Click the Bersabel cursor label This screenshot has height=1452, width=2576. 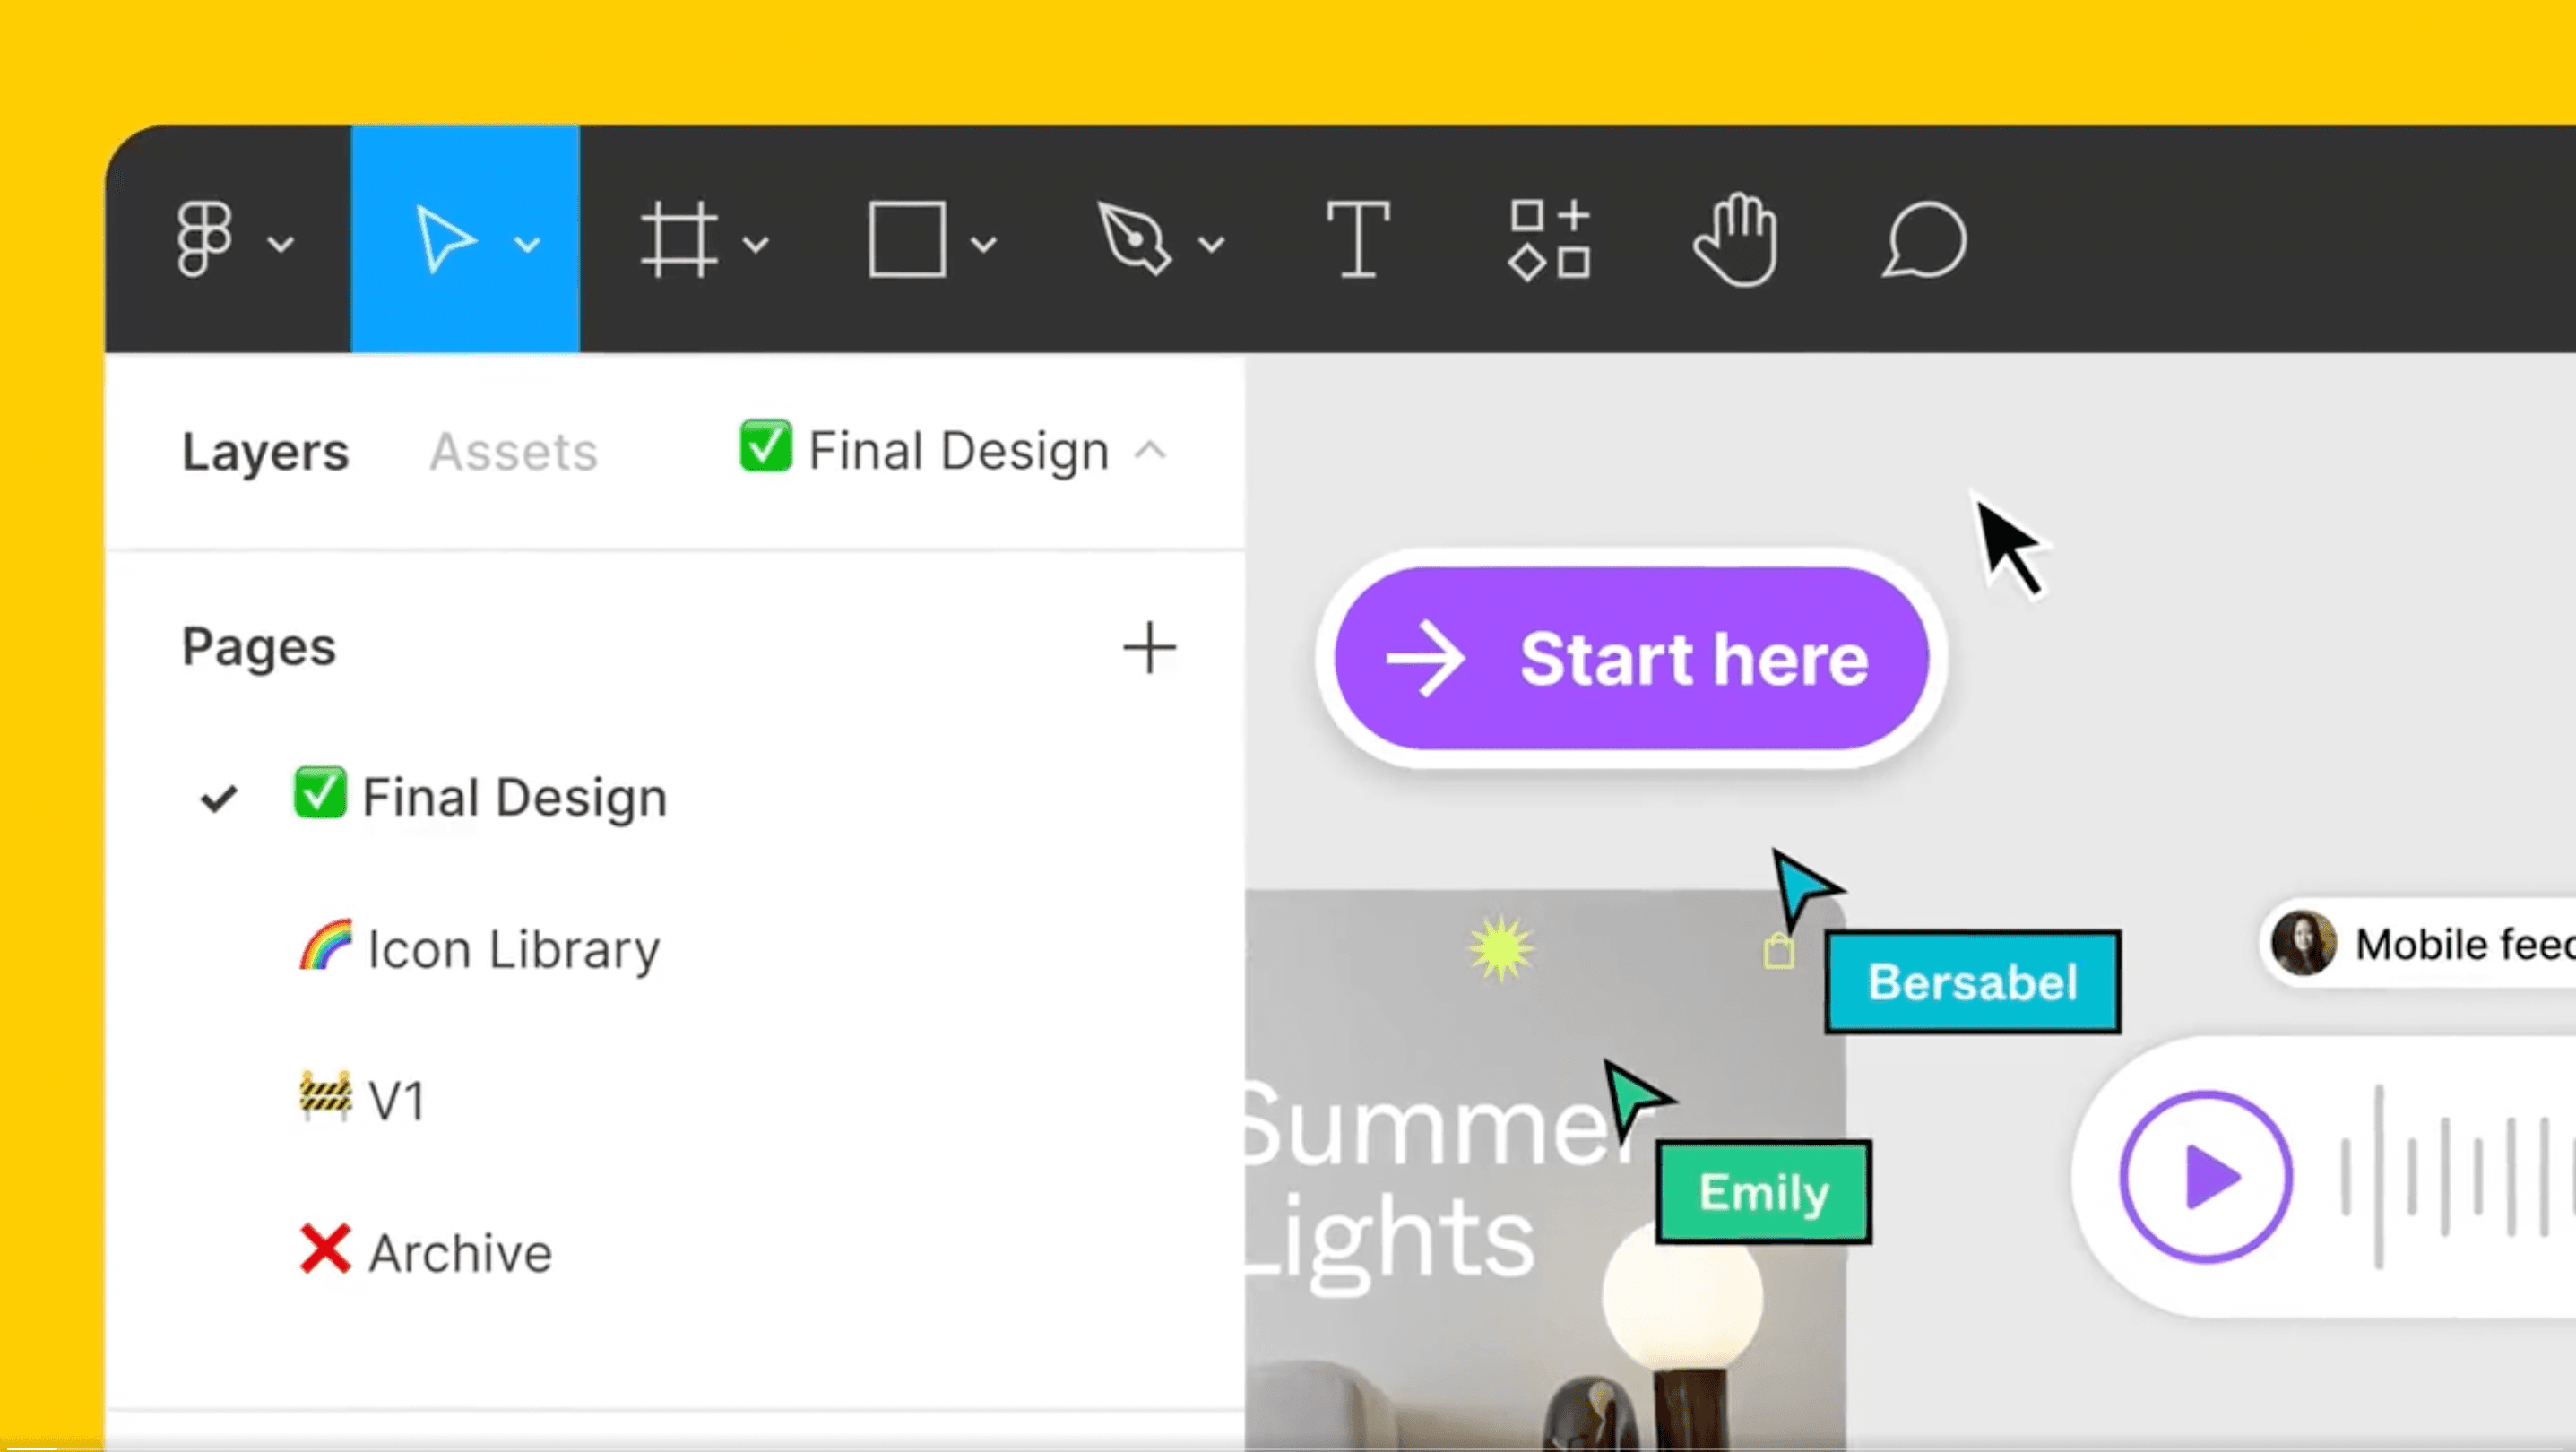pos(1972,982)
